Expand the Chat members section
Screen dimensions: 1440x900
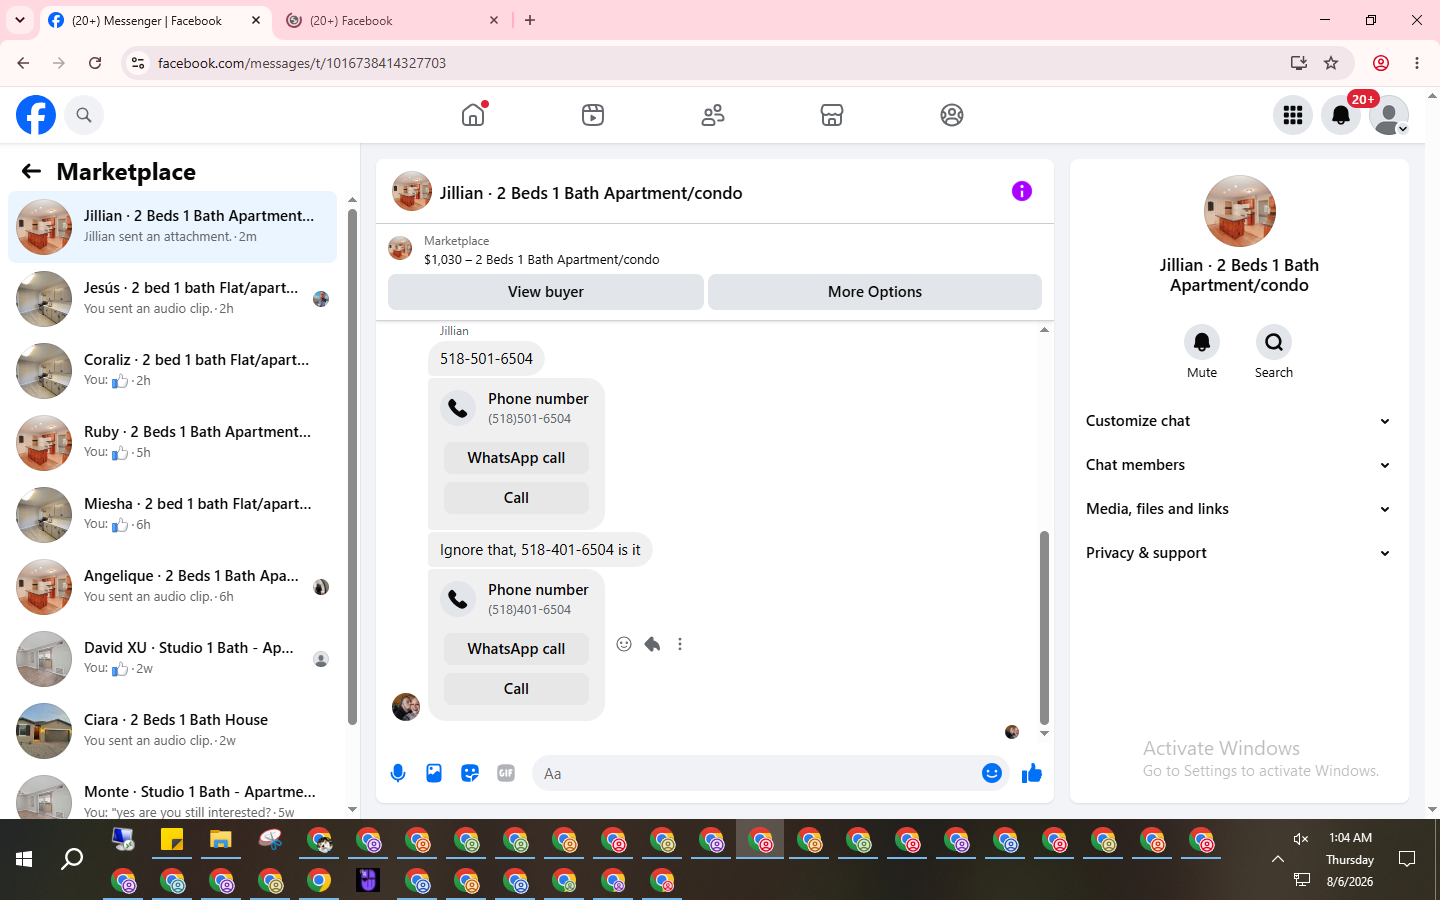(x=1239, y=465)
